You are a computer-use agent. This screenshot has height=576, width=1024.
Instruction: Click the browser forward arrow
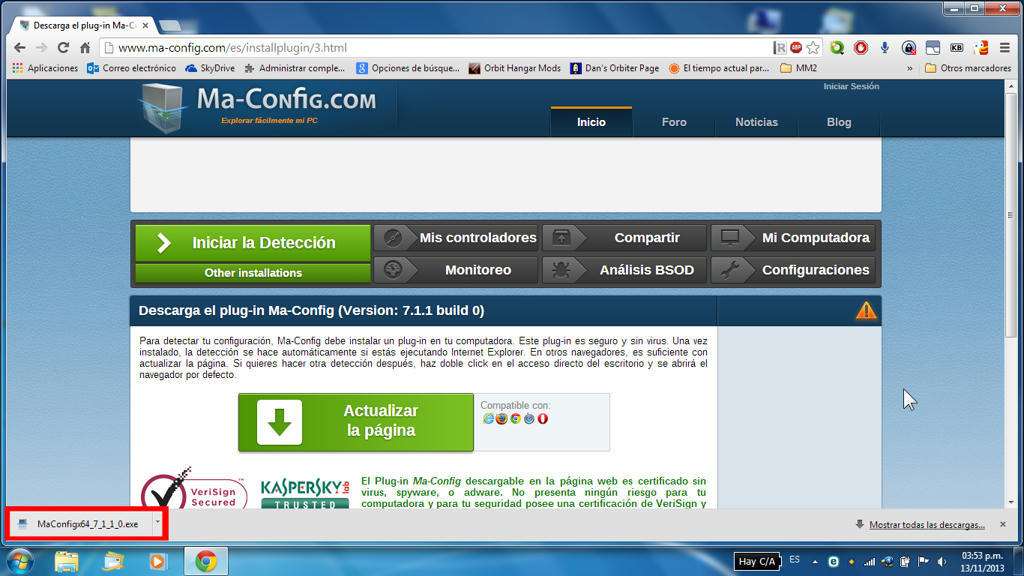click(x=41, y=48)
